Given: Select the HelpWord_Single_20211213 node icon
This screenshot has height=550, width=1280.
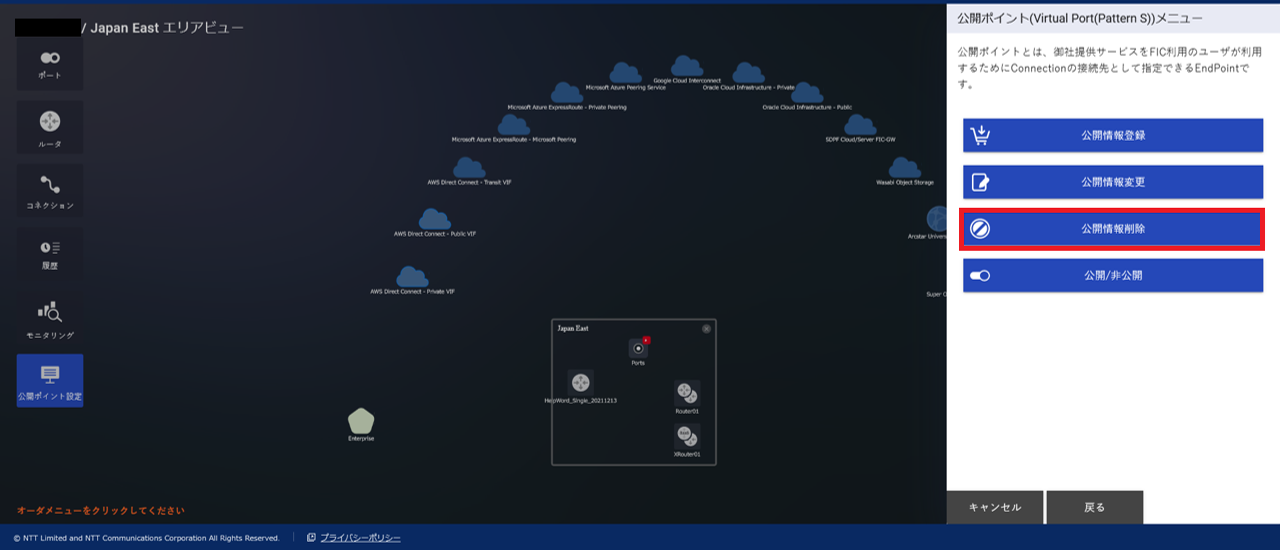Looking at the screenshot, I should (581, 382).
